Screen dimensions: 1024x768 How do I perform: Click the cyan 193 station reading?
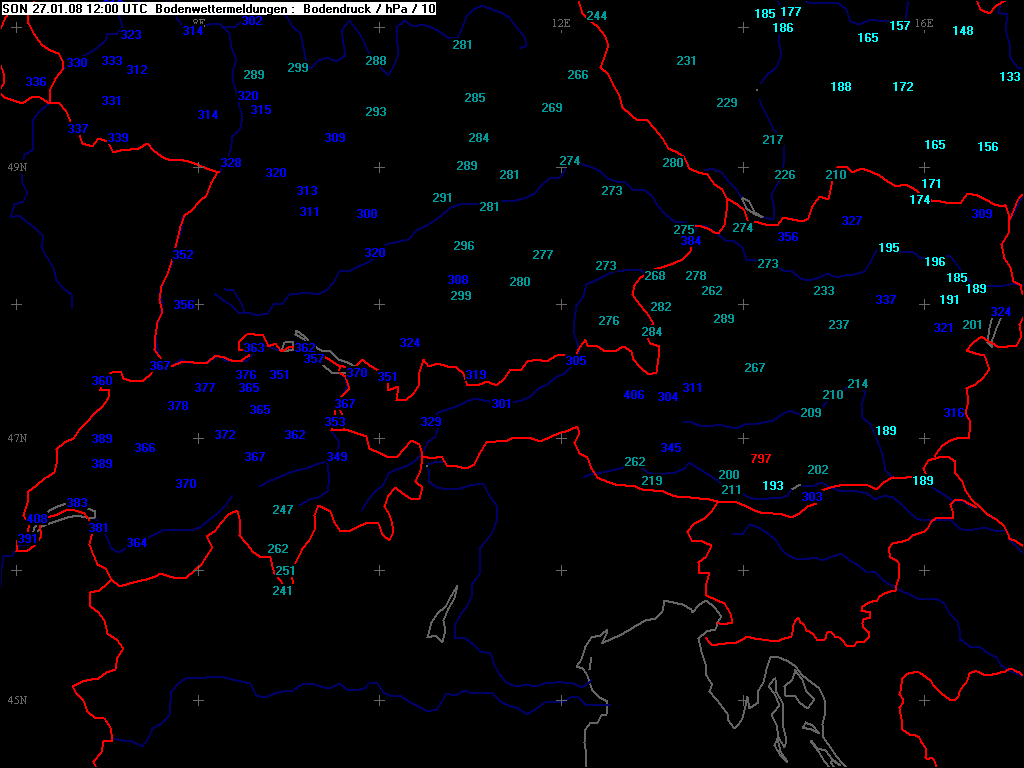[x=773, y=486]
